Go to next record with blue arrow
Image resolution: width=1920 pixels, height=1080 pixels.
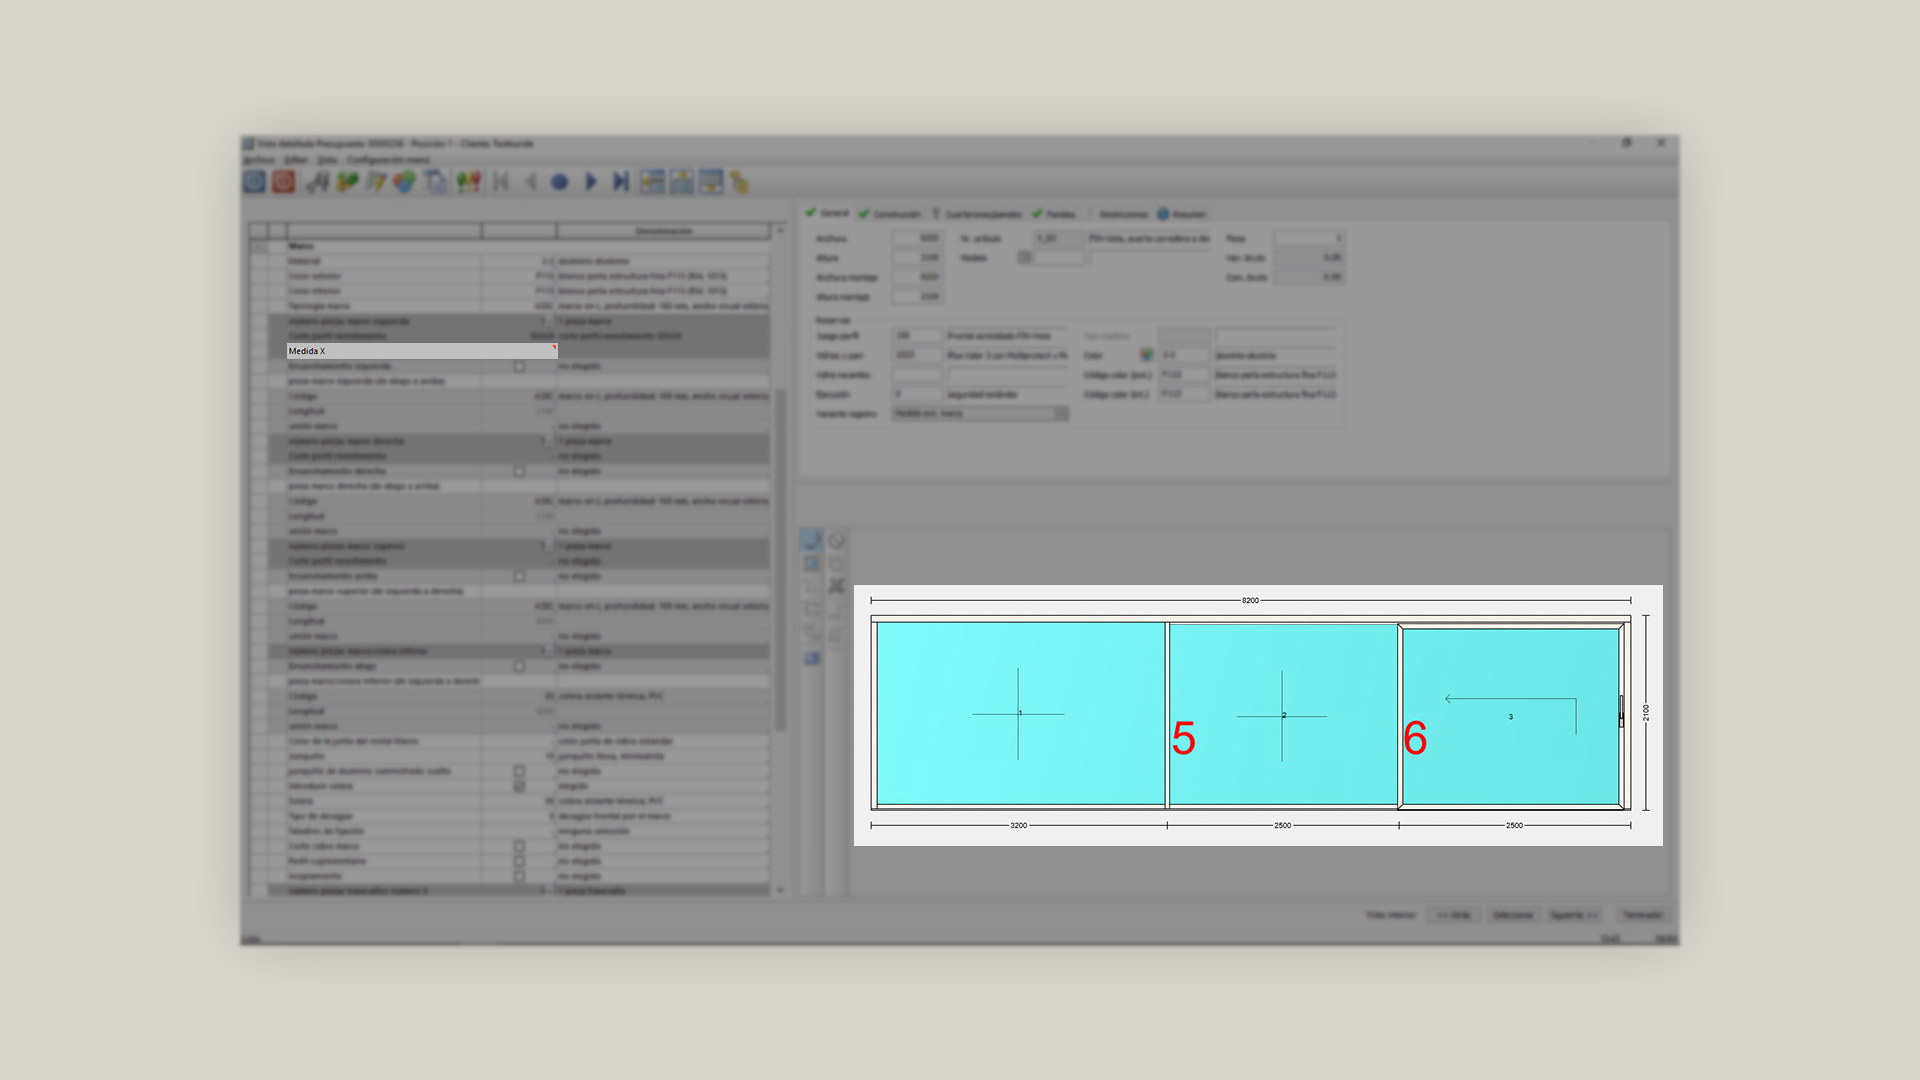590,182
